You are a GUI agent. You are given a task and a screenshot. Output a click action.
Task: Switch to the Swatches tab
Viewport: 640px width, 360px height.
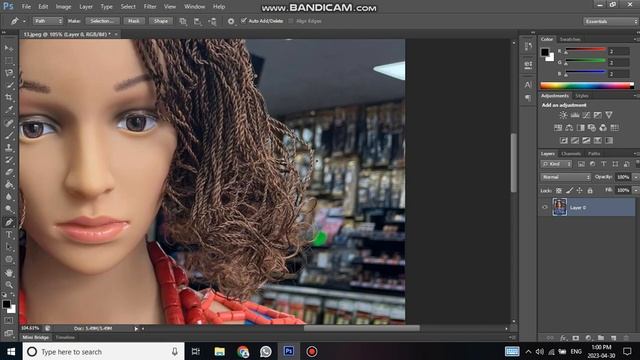coord(570,39)
